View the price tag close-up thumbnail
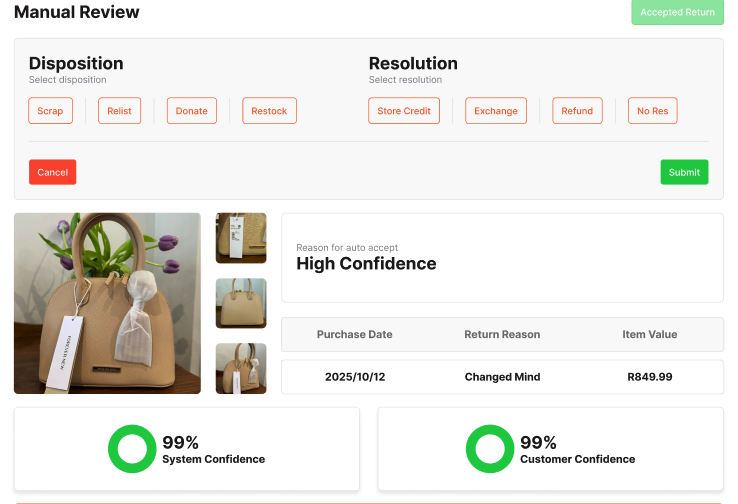This screenshot has width=738, height=504. [241, 238]
